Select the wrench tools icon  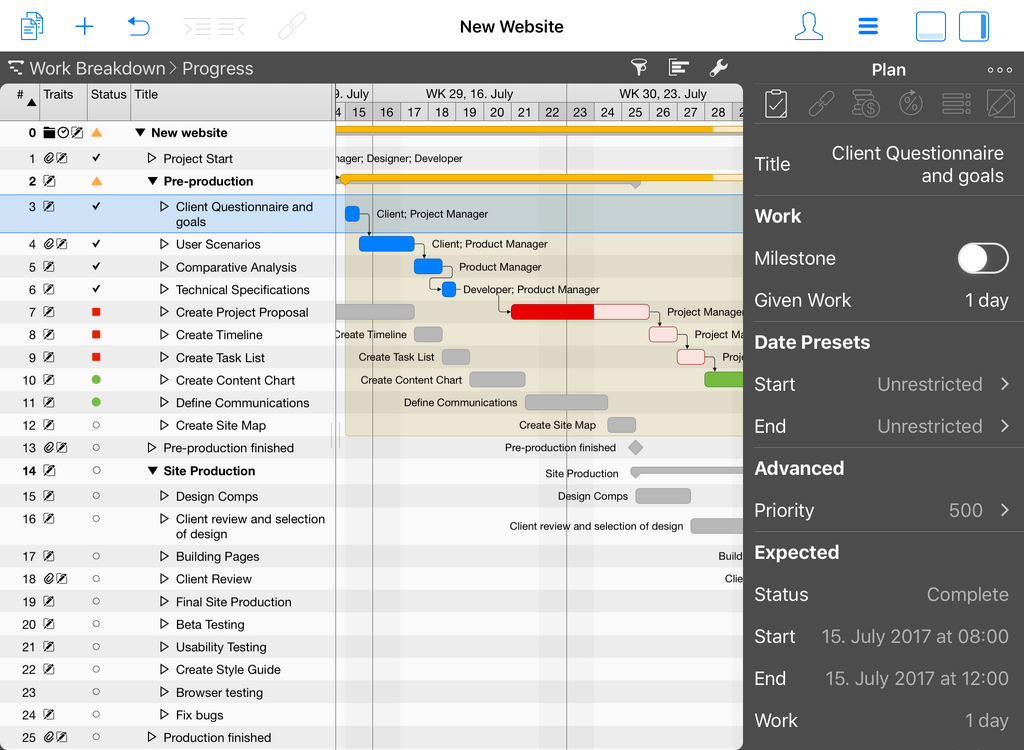tap(719, 66)
